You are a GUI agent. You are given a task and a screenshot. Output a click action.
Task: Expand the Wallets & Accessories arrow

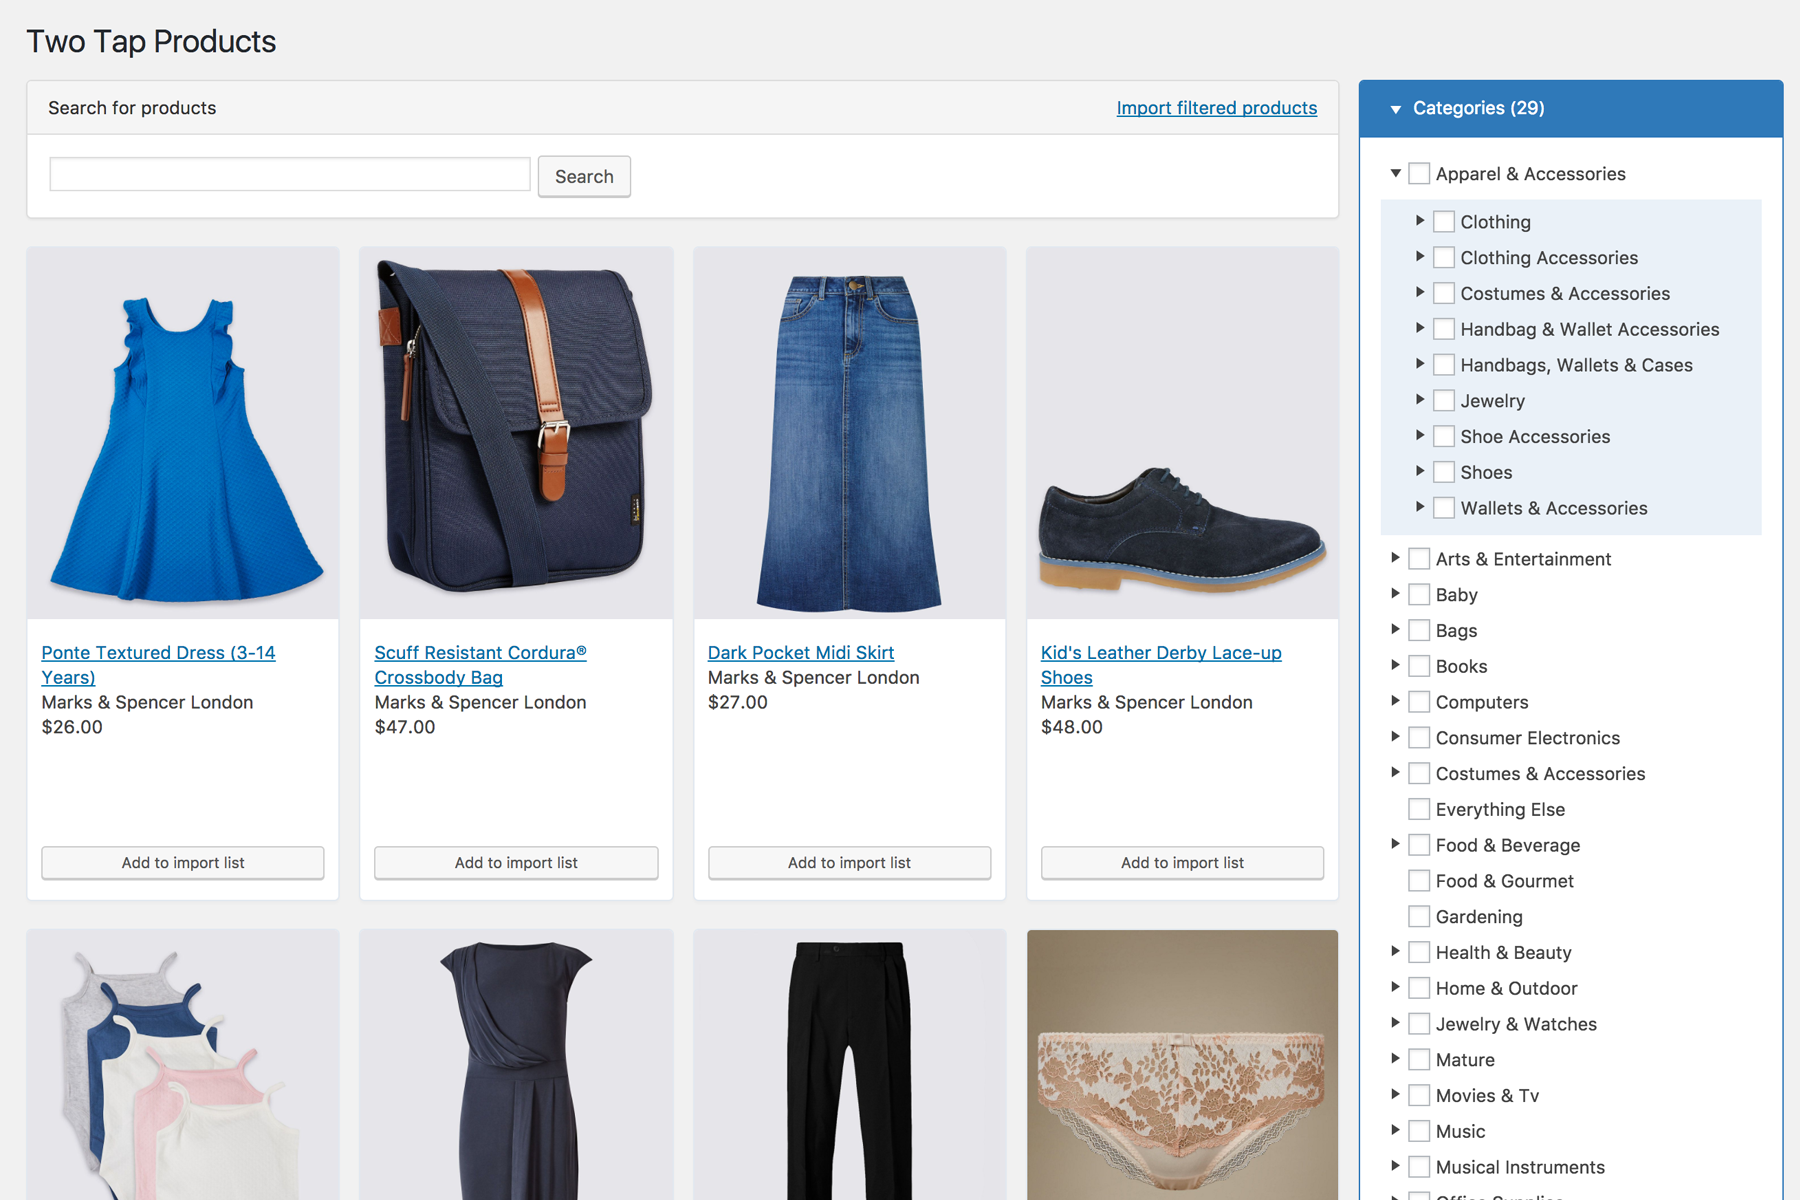pyautogui.click(x=1420, y=507)
